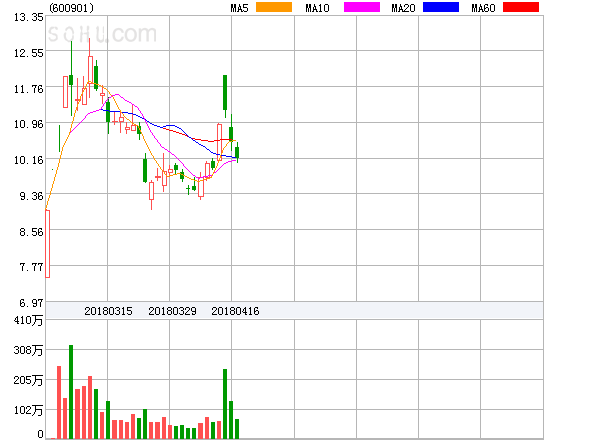Click the 205万 volume axis label
The image size is (600, 440).
28,380
